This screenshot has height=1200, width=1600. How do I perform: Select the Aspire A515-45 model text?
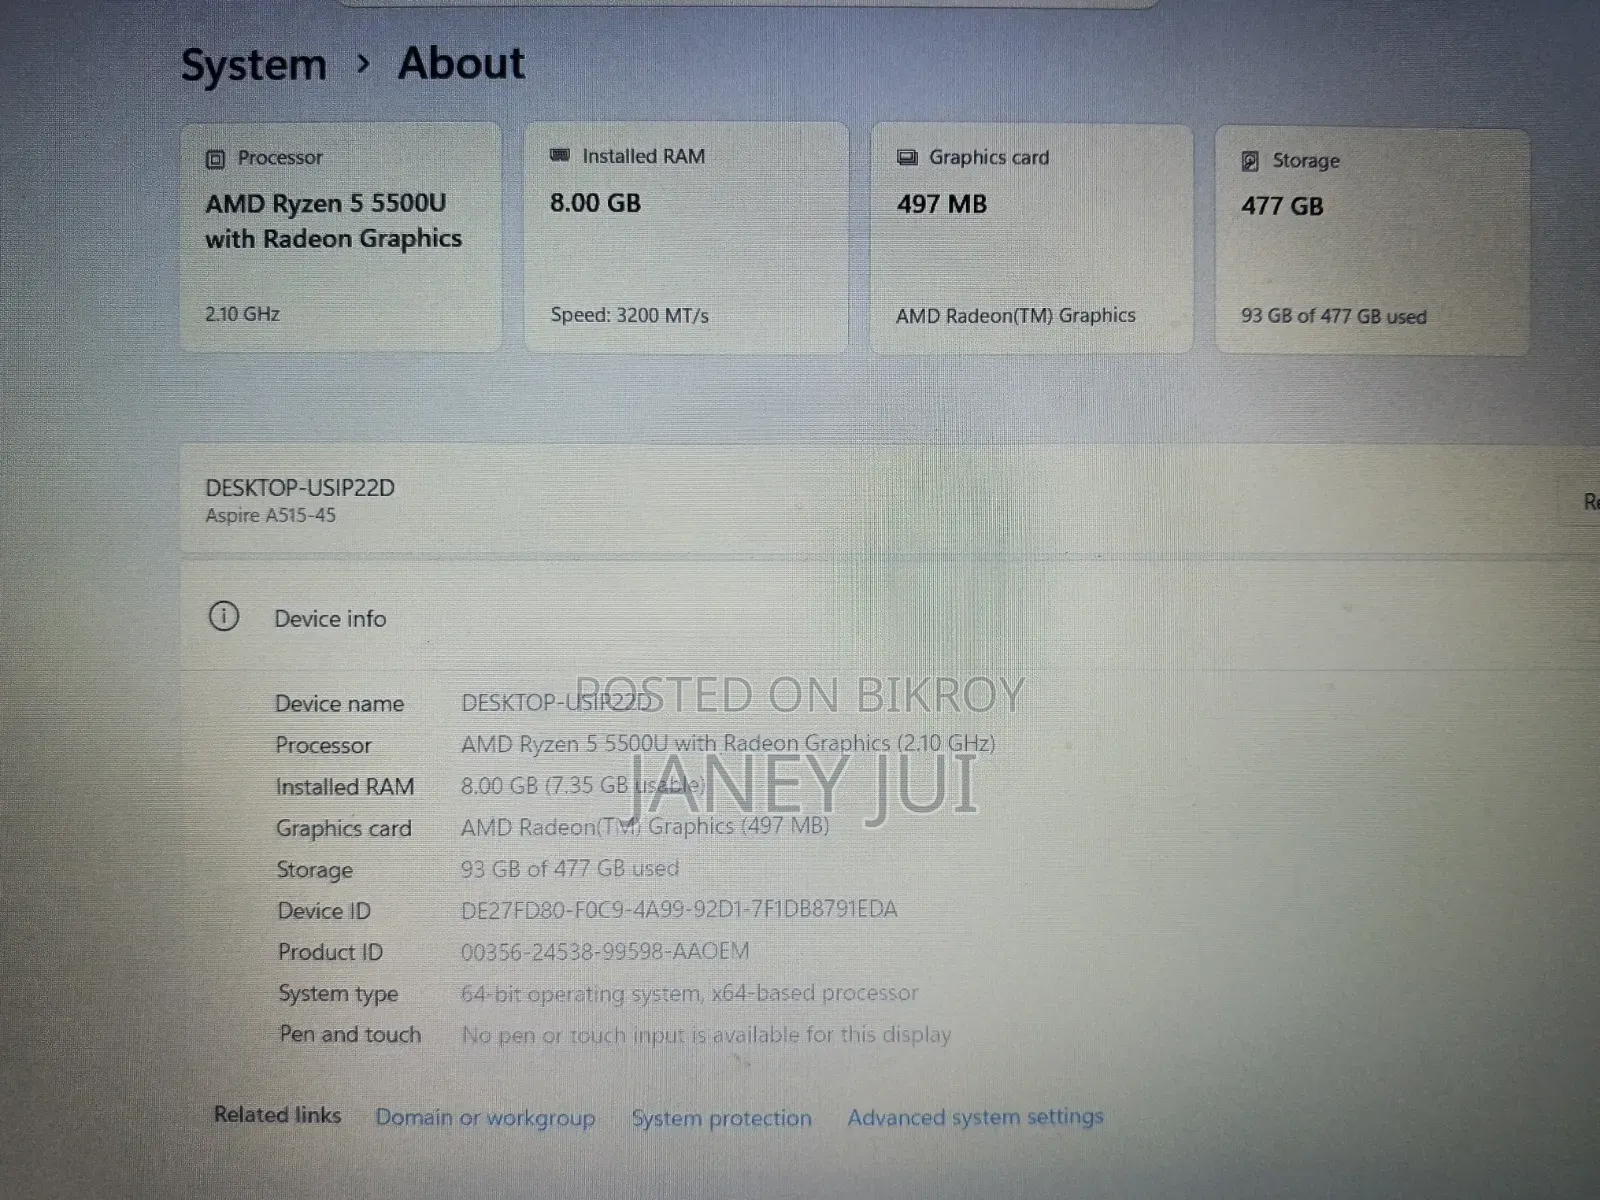point(270,516)
